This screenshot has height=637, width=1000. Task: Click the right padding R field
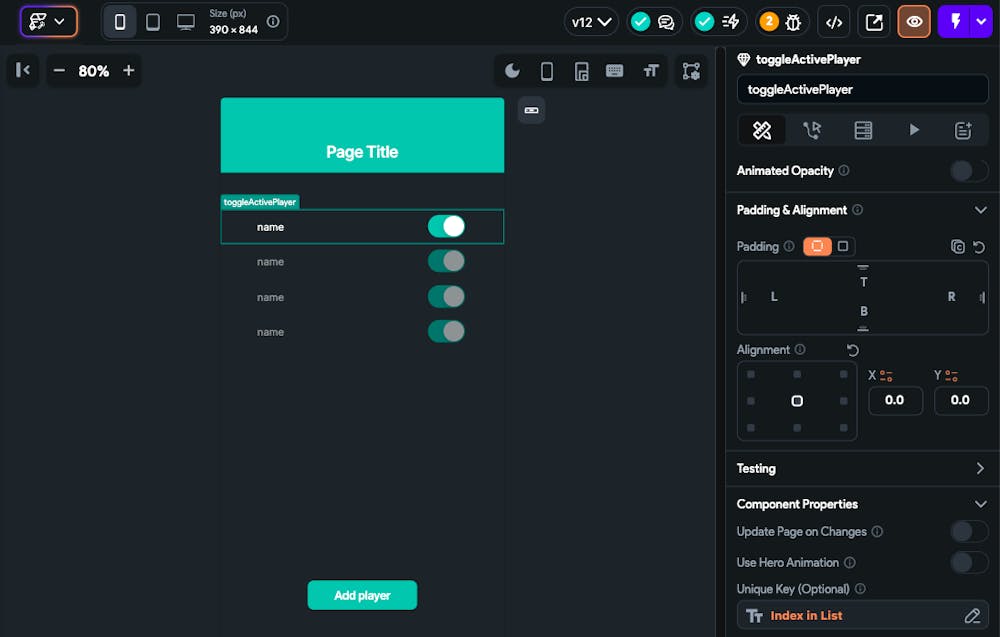[952, 297]
